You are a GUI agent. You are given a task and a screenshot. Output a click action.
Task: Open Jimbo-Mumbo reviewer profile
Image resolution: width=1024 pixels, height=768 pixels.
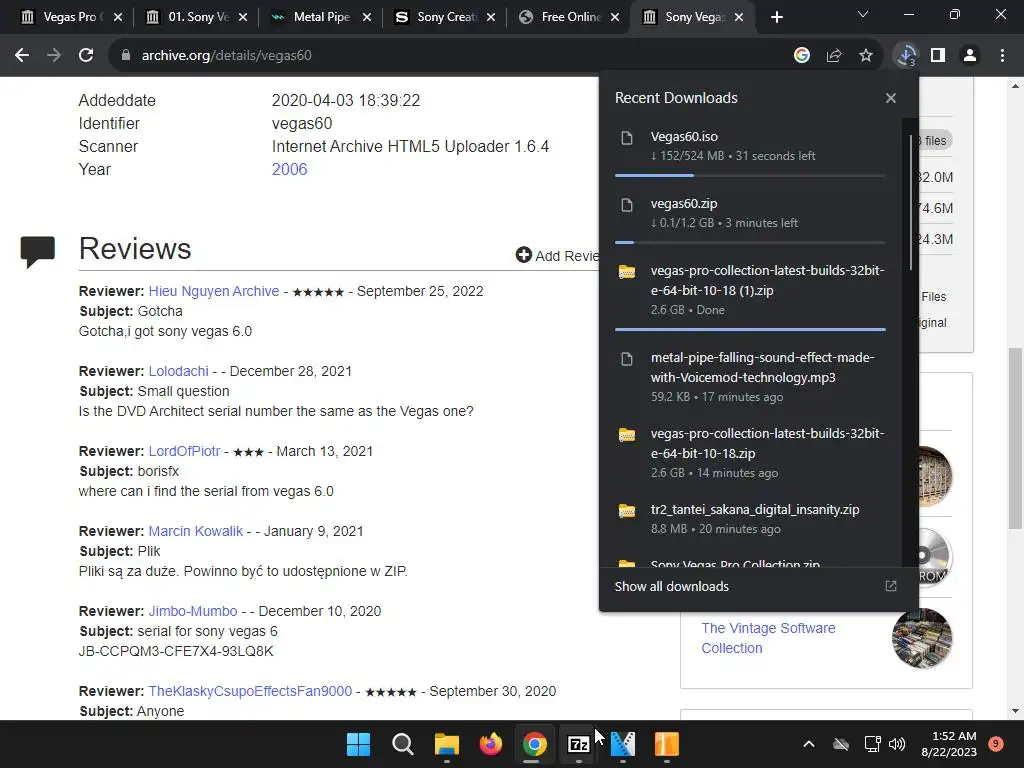pyautogui.click(x=193, y=611)
